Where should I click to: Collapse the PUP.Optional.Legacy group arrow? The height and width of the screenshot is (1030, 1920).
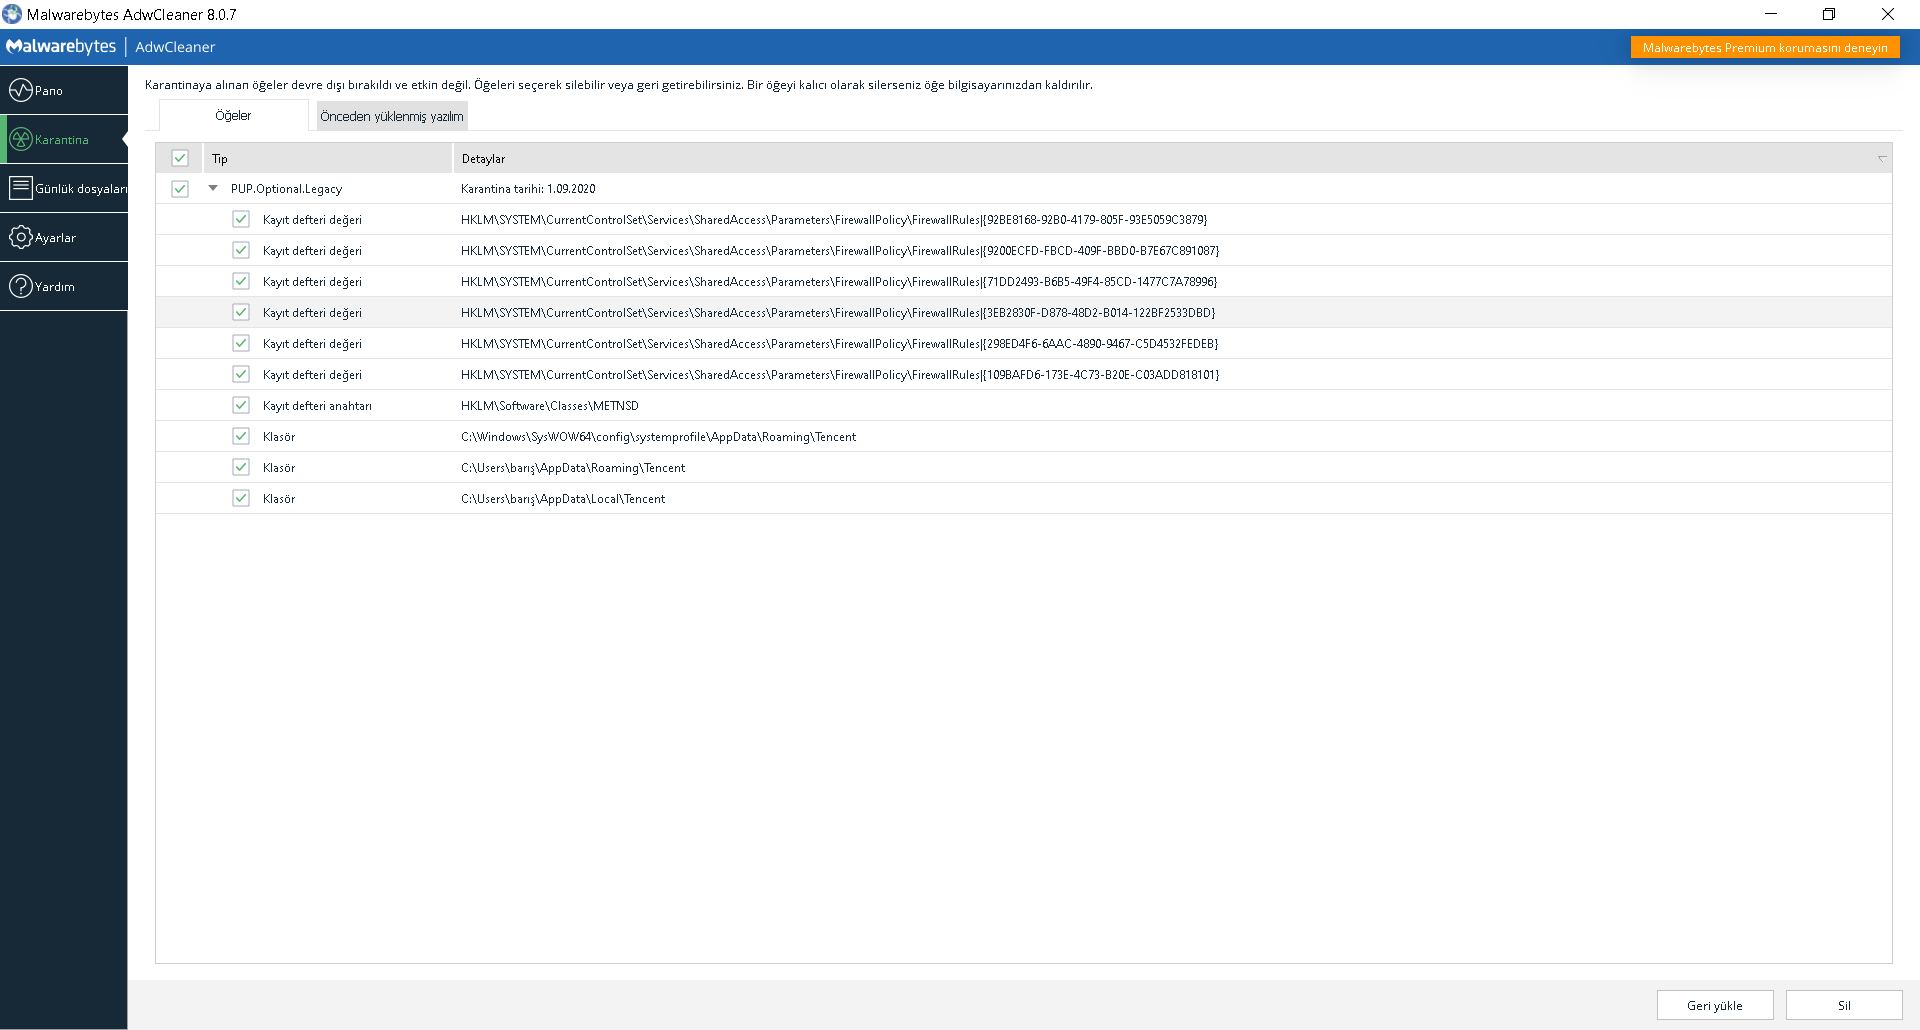[x=213, y=188]
